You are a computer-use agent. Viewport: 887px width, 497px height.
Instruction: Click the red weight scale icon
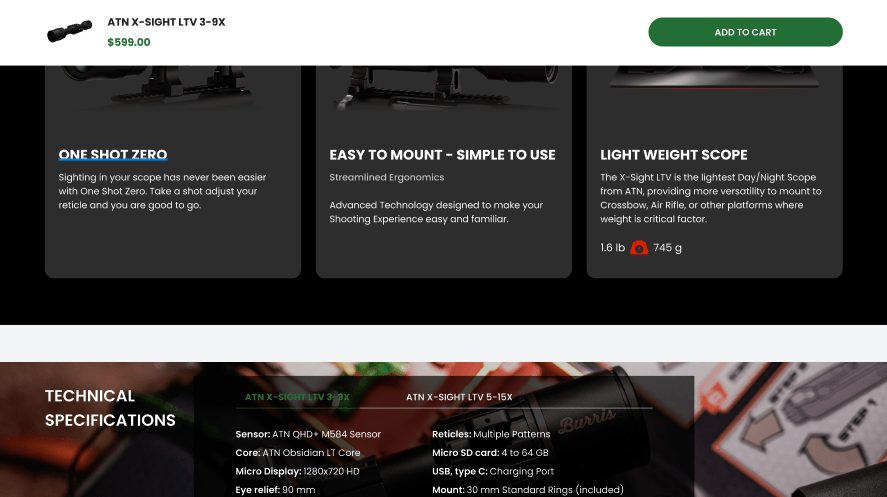pos(639,248)
